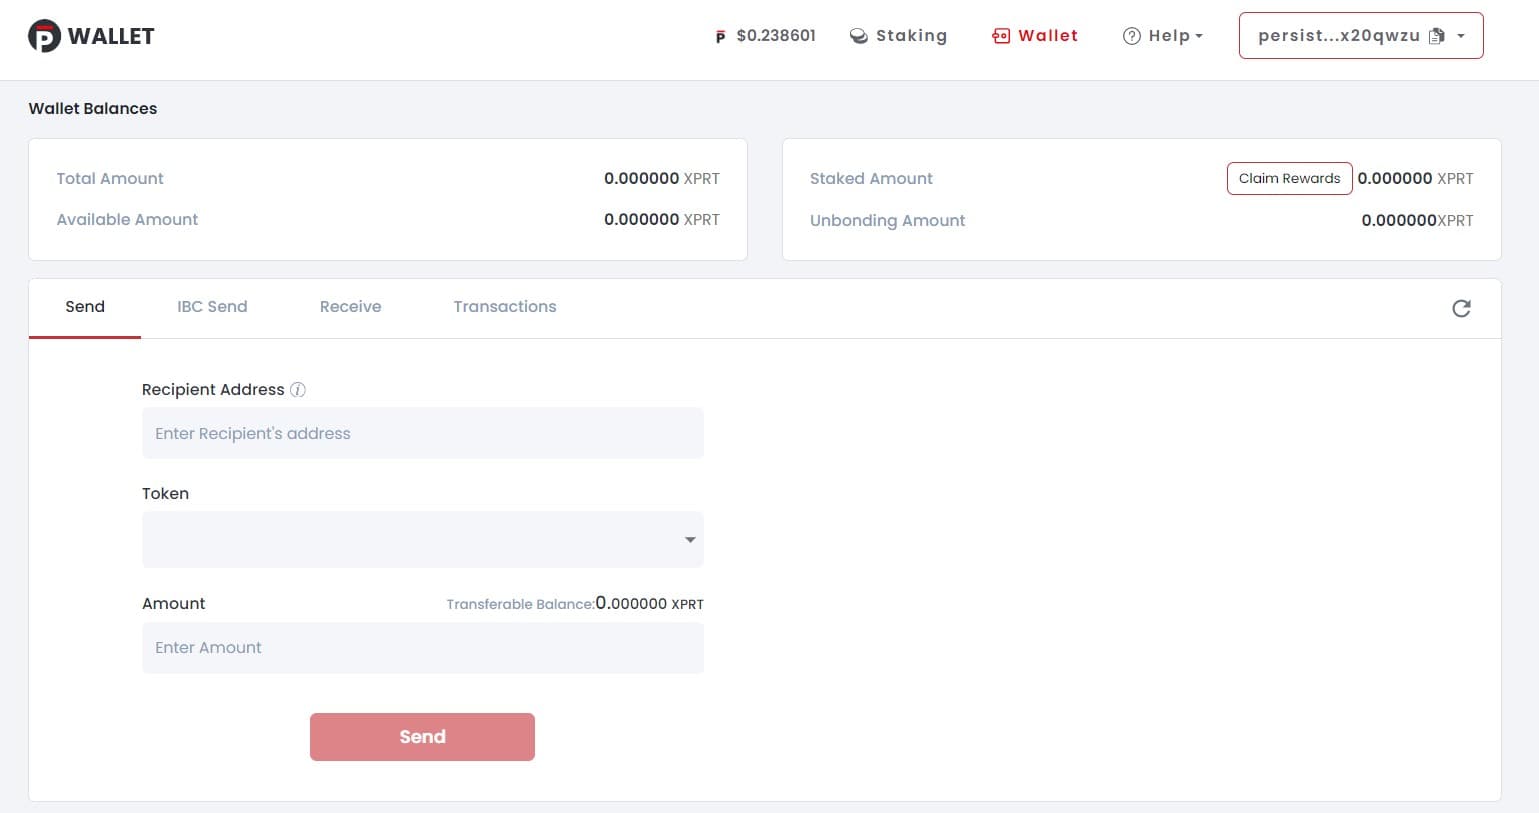Image resolution: width=1539 pixels, height=813 pixels.
Task: Click the Wallet icon in navigation
Action: point(1001,36)
